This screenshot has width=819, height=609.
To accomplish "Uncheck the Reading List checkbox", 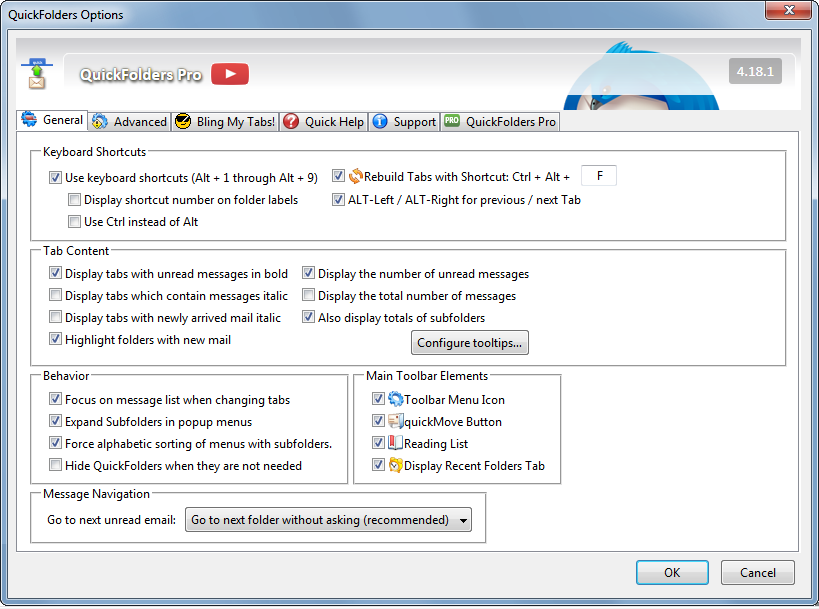I will point(378,443).
